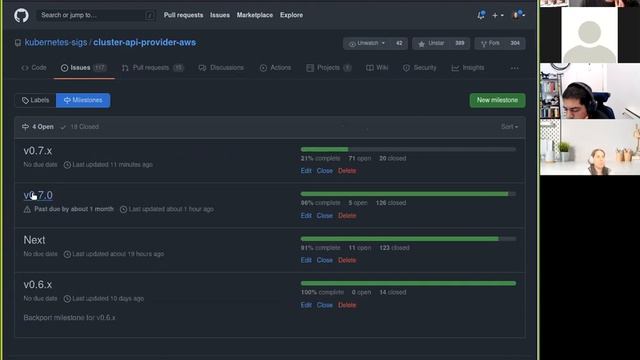Screen dimensions: 640x360
Task: Close the v0.7.0 milestone
Action: click(325, 216)
